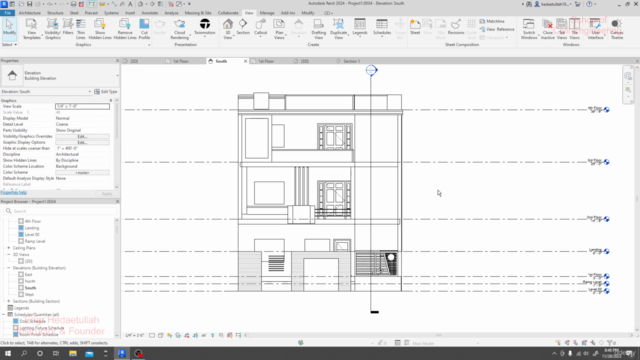Click the View Reference tool
The width and height of the screenshot is (640, 360).
click(x=497, y=29)
